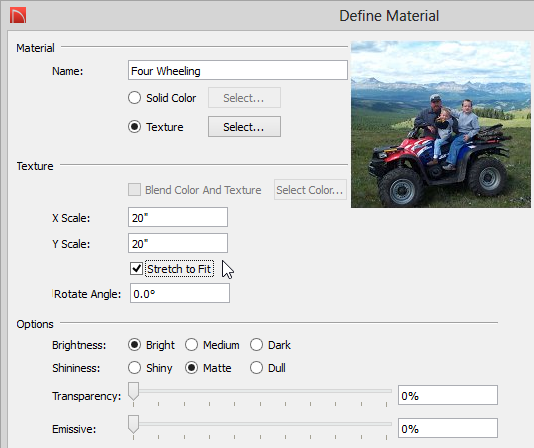Viewport: 534px width, 448px height.
Task: Set shininess to Shiny
Action: click(x=135, y=368)
